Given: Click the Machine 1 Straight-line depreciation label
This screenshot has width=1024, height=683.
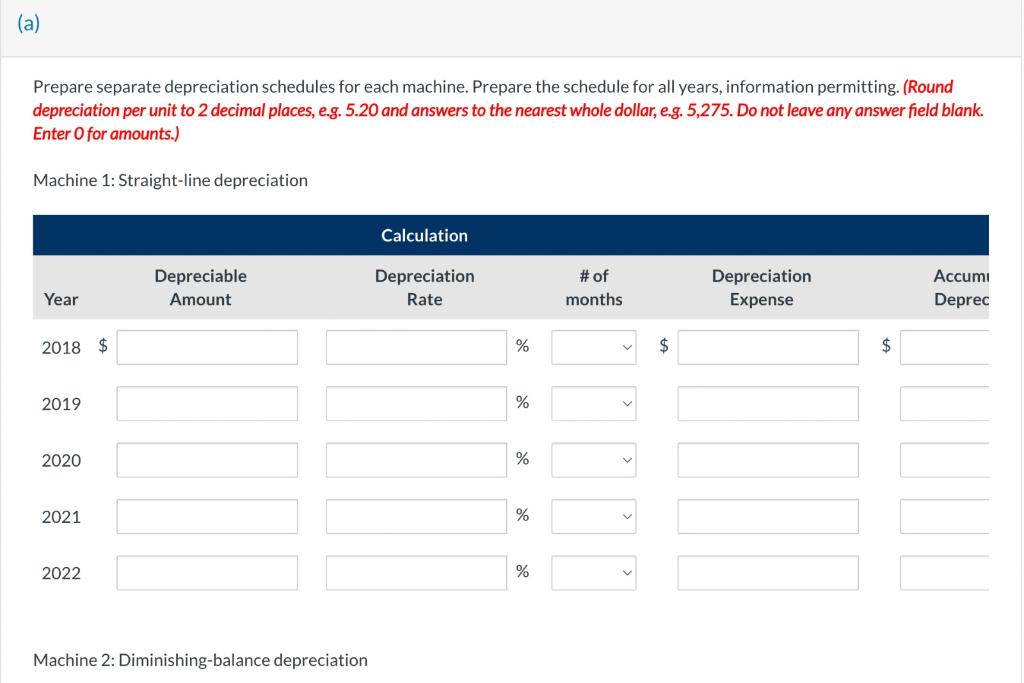Looking at the screenshot, I should (171, 180).
